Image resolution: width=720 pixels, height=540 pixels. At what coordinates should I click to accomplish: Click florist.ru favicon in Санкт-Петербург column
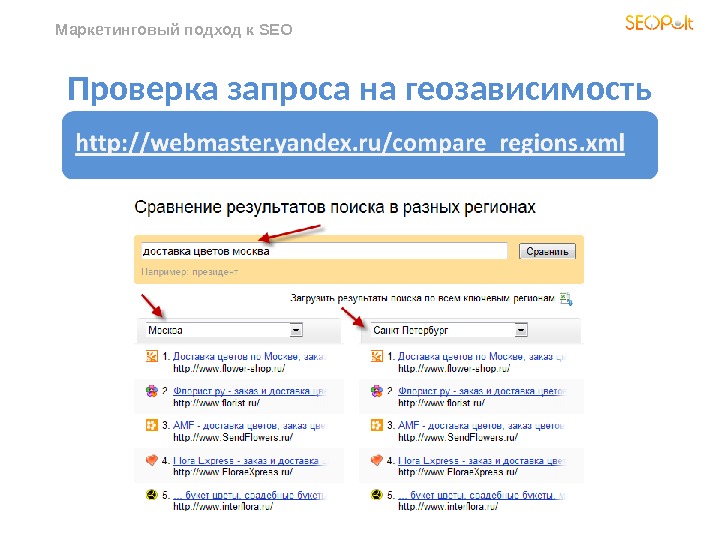[377, 391]
